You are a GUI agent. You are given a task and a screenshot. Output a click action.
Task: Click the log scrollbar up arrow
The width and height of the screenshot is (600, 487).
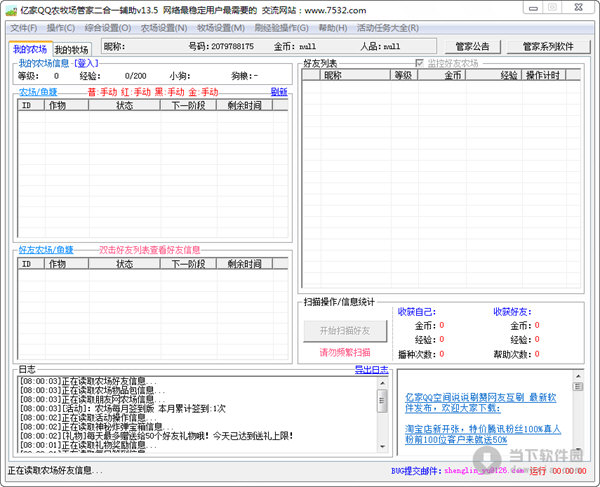point(382,383)
